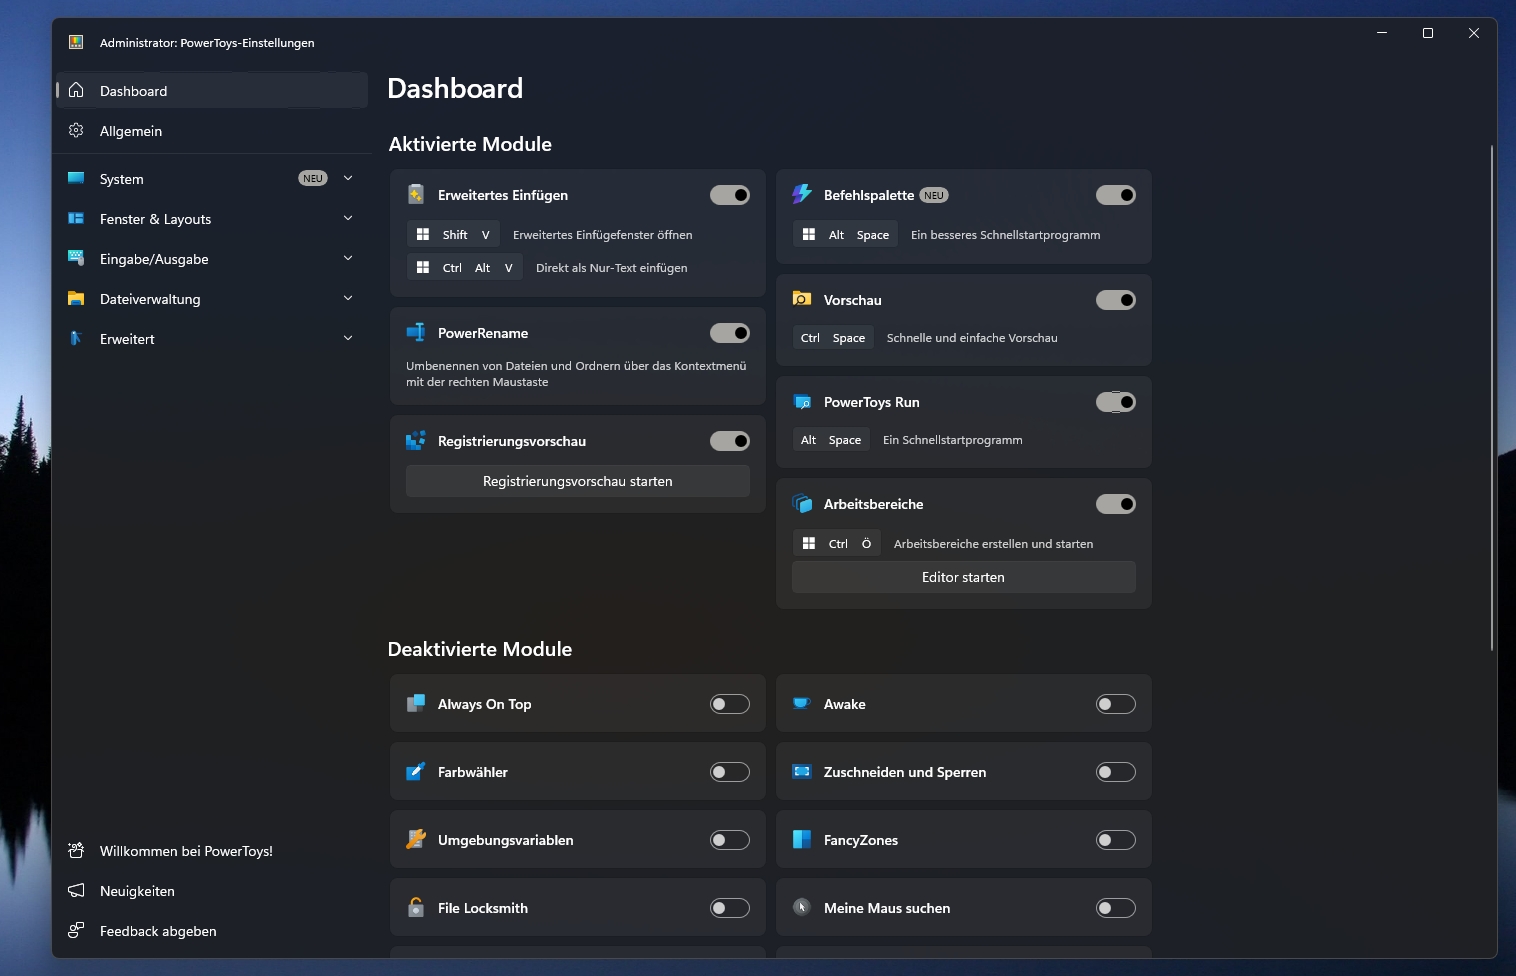
Task: Click the Arbeitsbereiche module icon
Action: (x=802, y=504)
